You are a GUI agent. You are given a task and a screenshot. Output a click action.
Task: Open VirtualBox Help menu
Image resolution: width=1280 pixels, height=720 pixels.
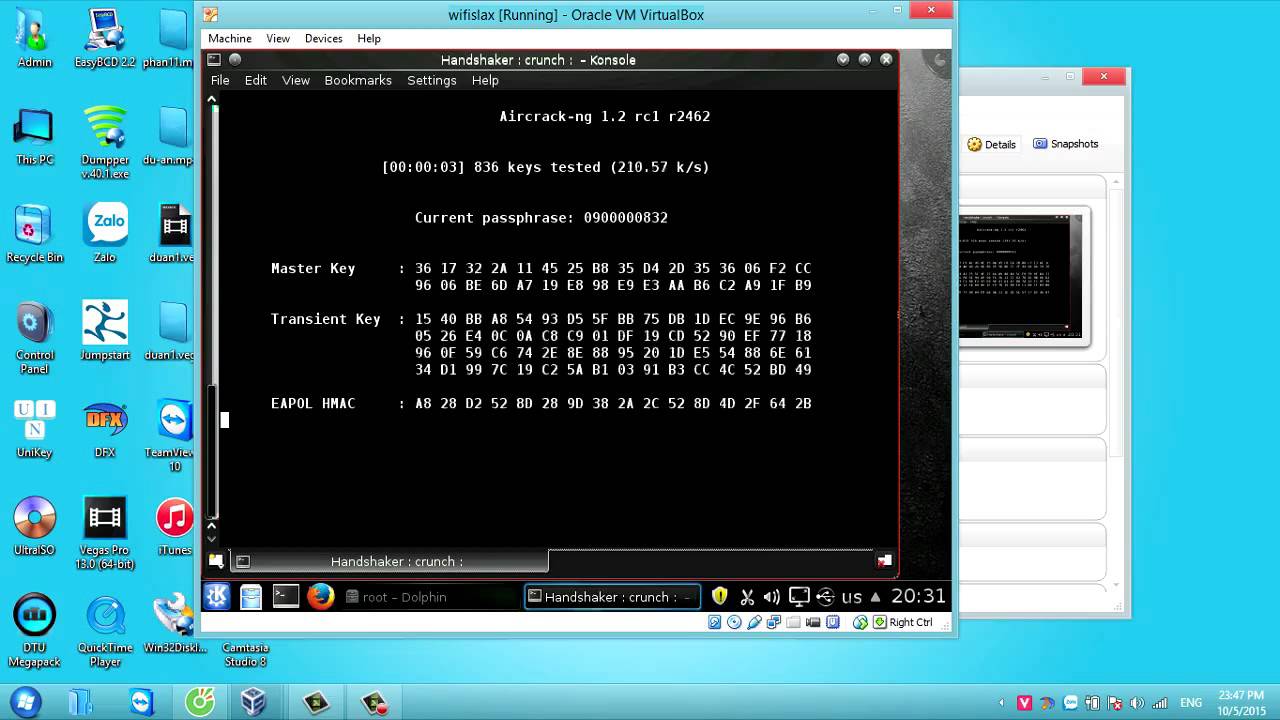[369, 38]
